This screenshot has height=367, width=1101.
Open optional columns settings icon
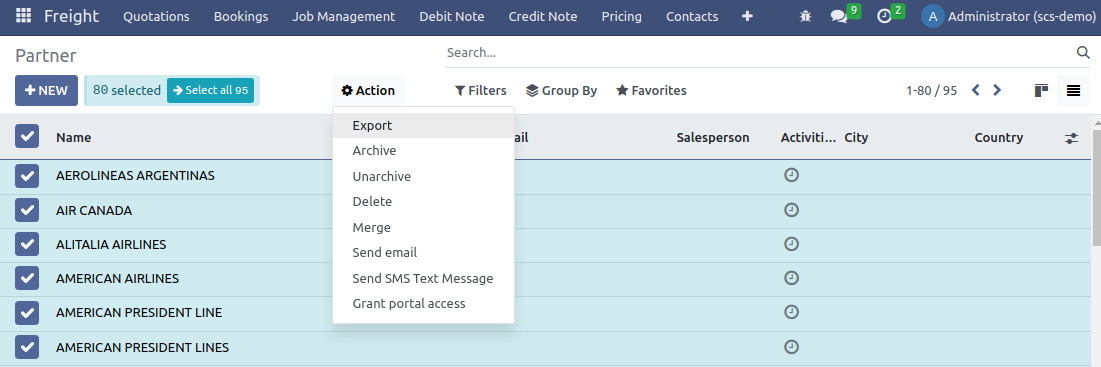click(x=1071, y=138)
